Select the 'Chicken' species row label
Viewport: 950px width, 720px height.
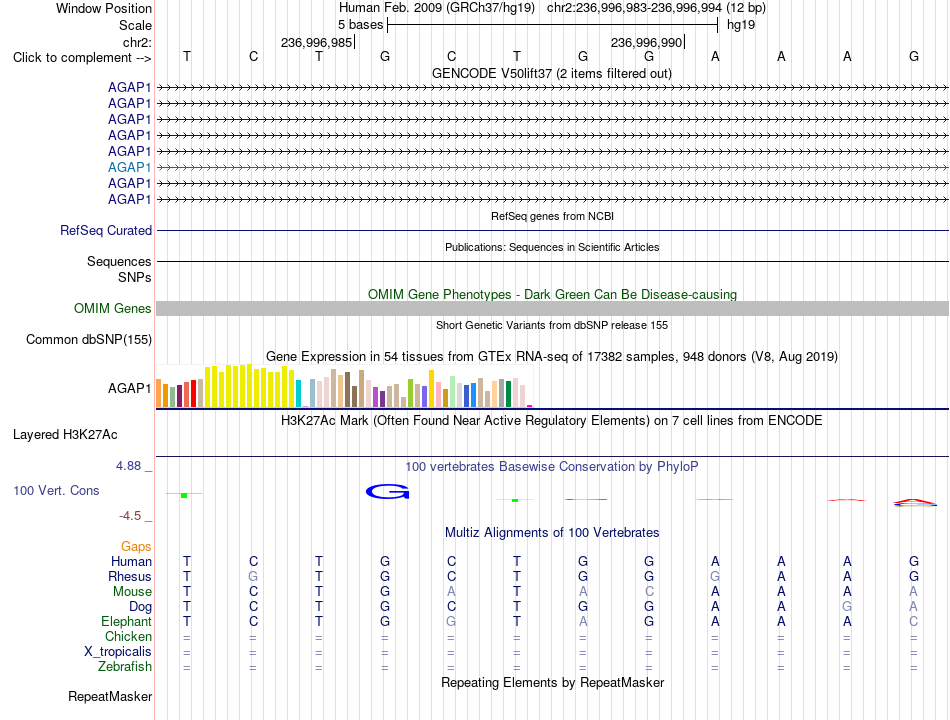(128, 636)
